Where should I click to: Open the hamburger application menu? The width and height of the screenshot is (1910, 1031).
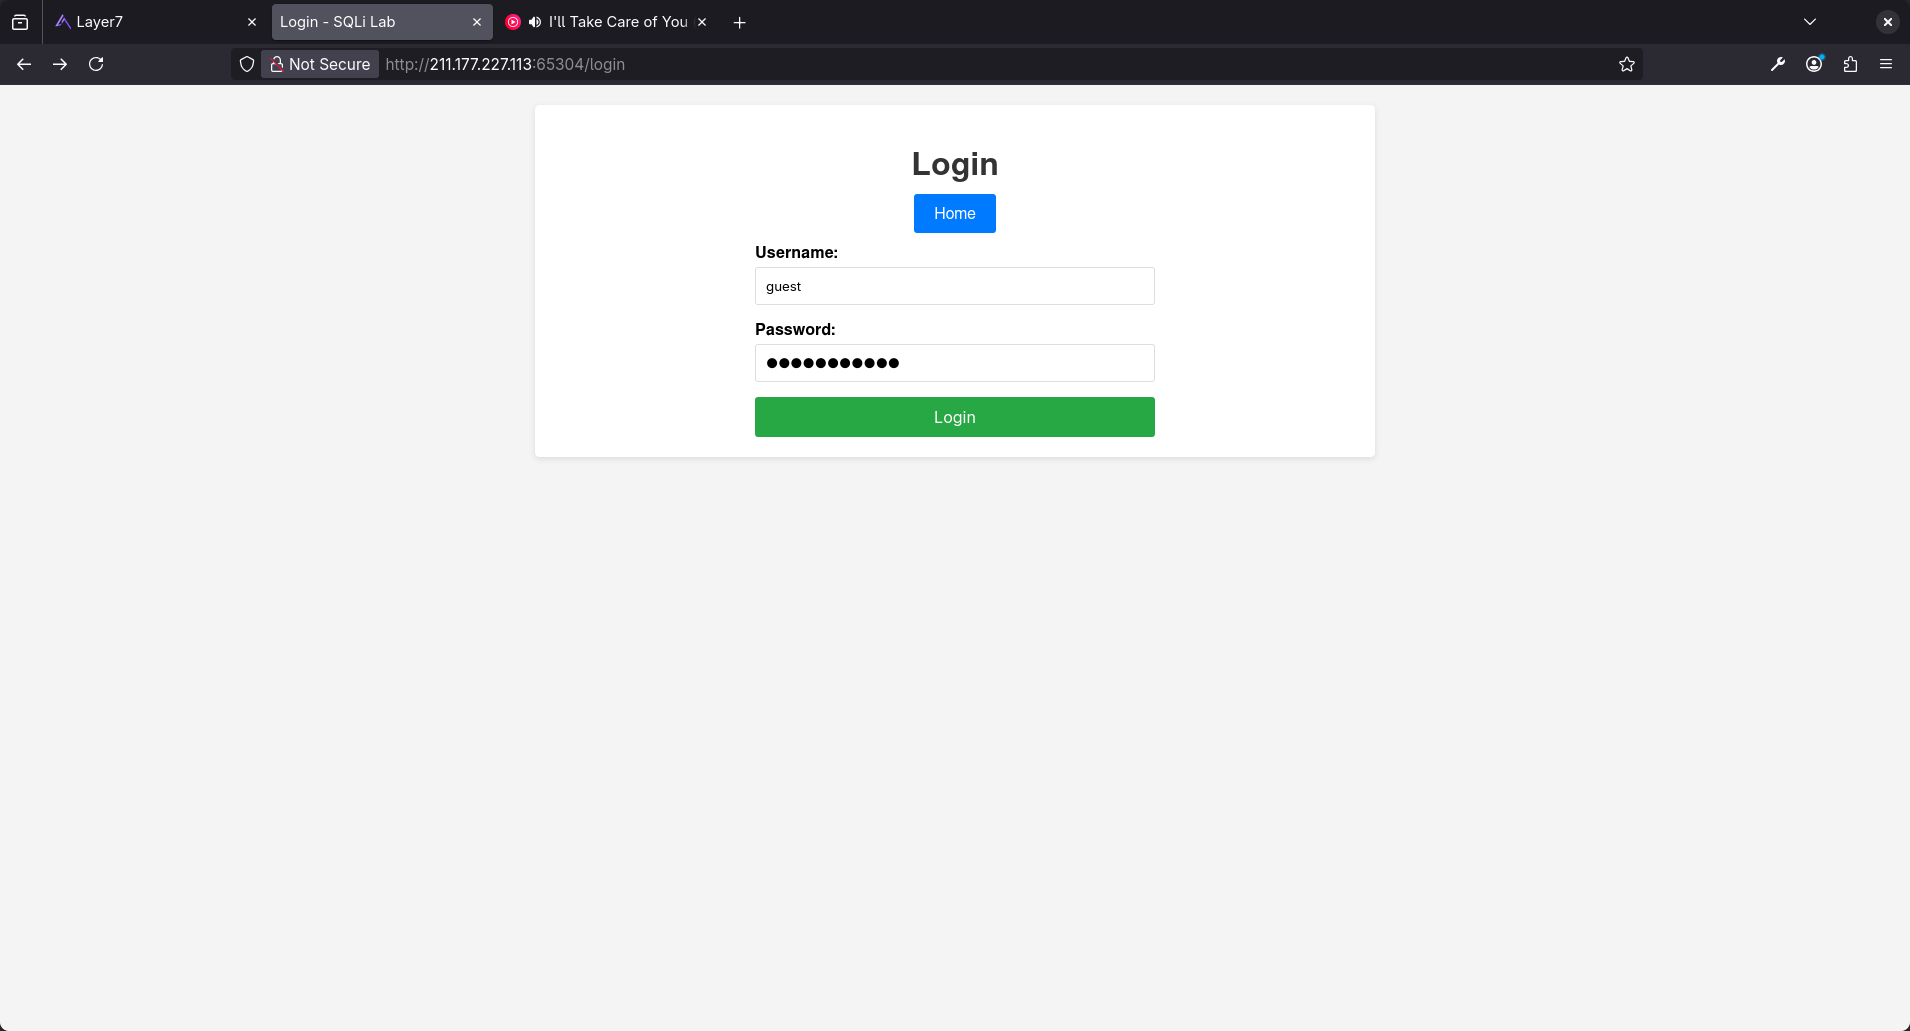tap(1886, 64)
